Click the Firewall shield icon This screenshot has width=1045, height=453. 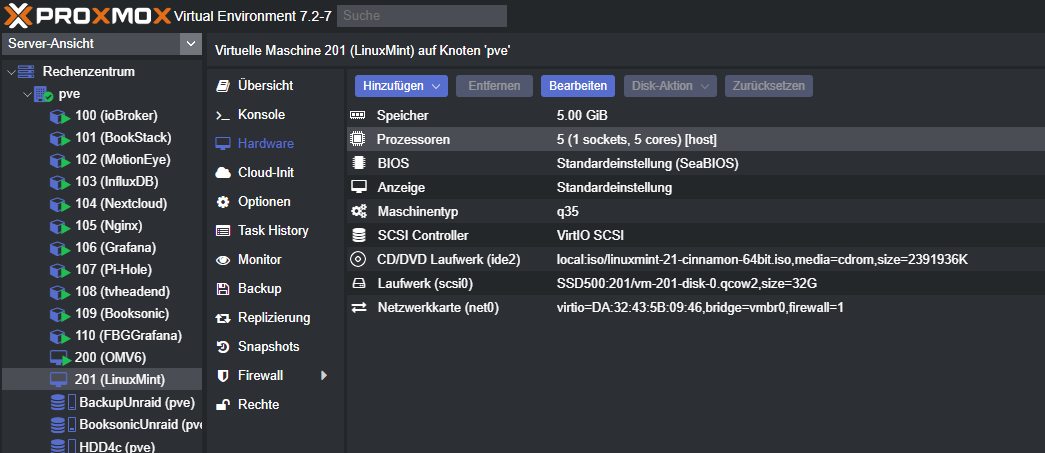point(223,376)
